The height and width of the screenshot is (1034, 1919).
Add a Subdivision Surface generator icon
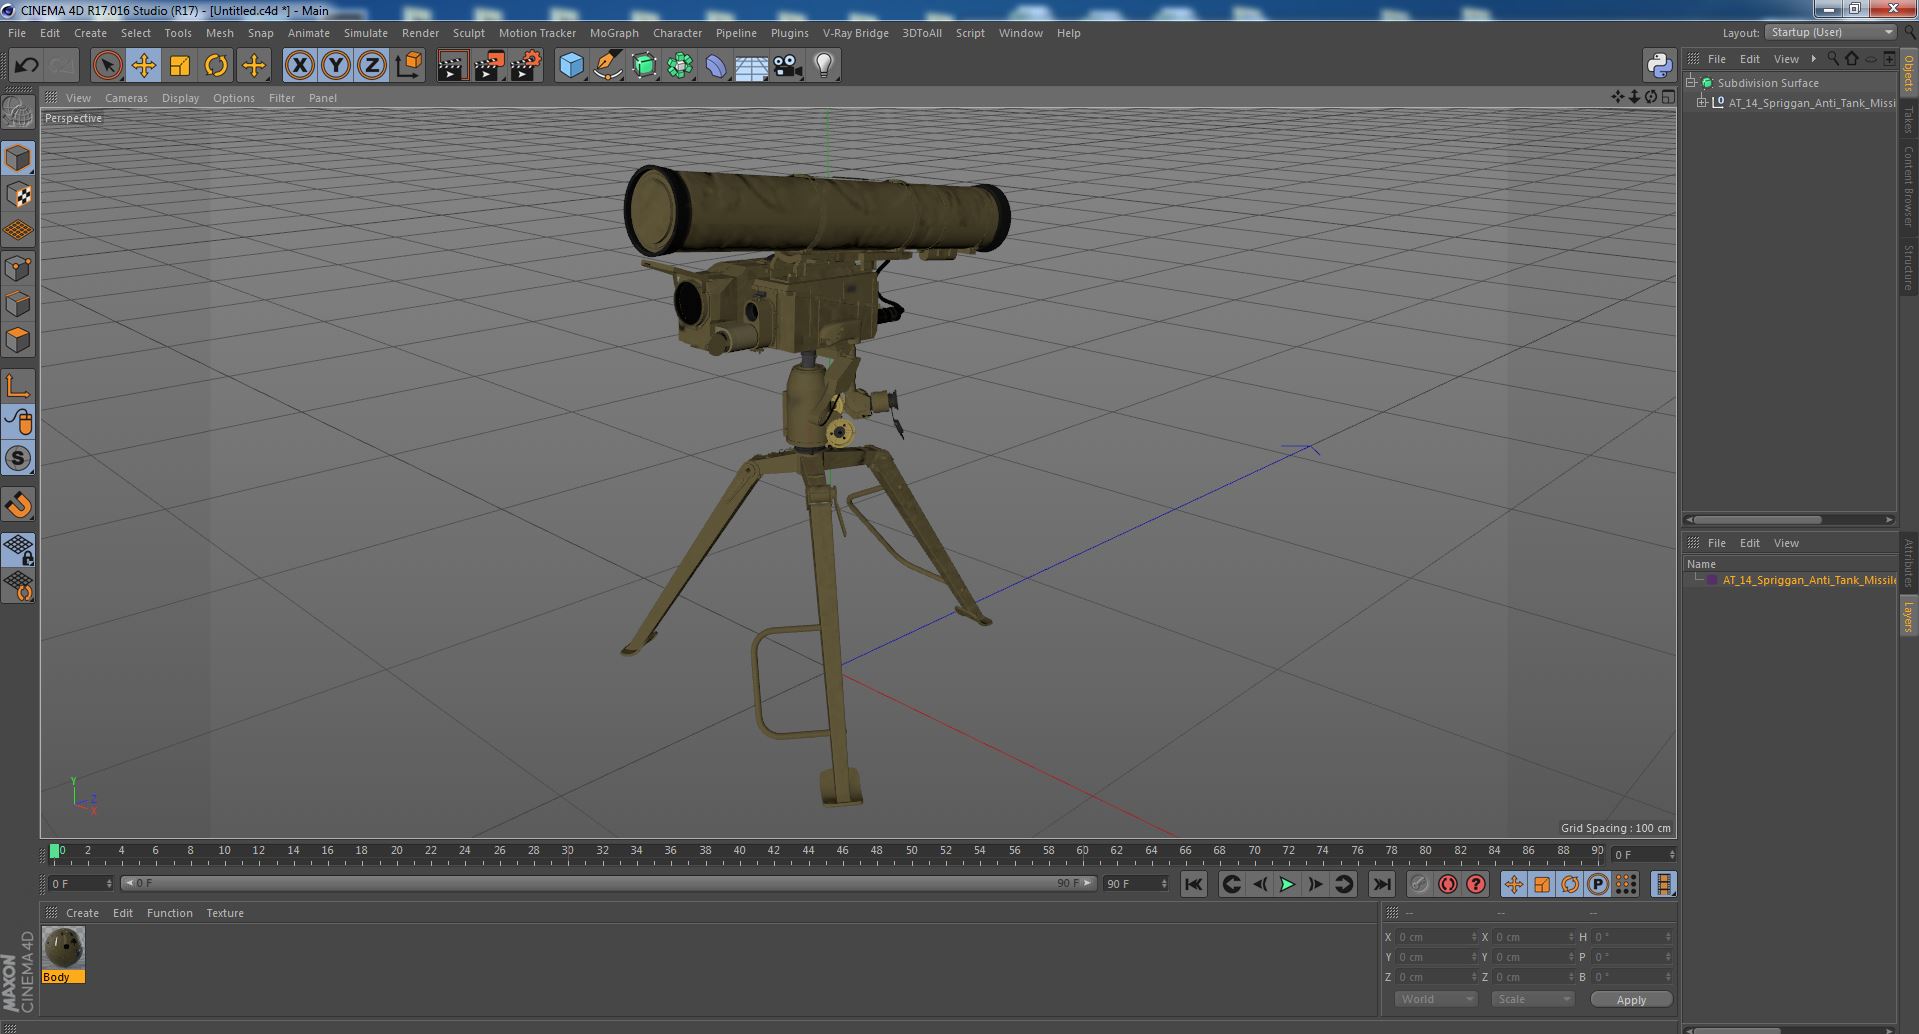tap(644, 66)
